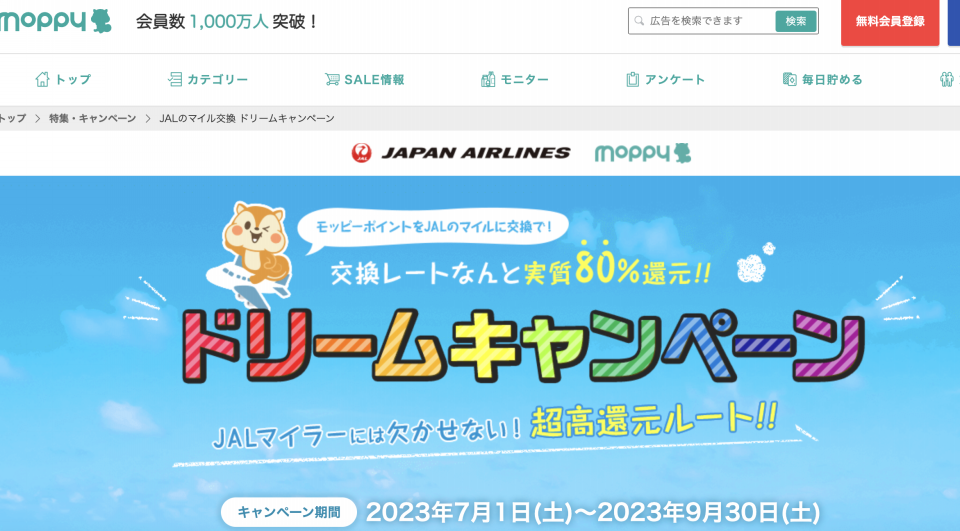
Task: Click the home icon beside トップ
Action: pyautogui.click(x=42, y=79)
